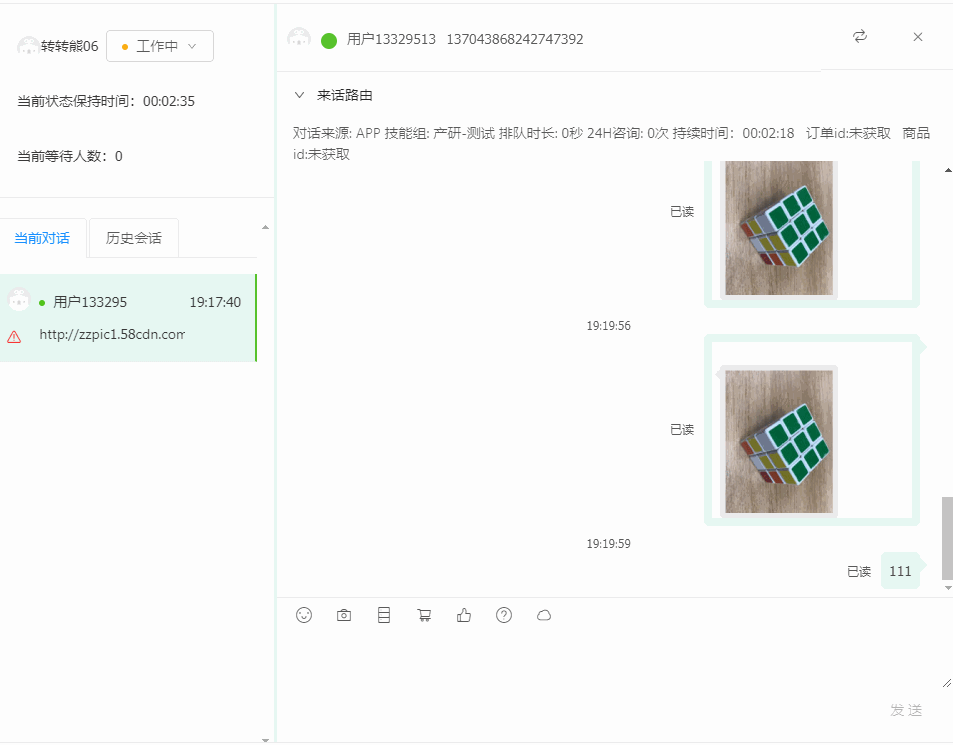Click the cloud icon above the input

(543, 615)
